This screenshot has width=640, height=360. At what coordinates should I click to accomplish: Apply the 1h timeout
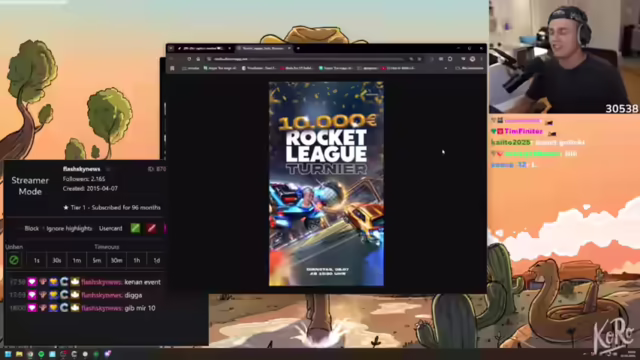pos(136,260)
